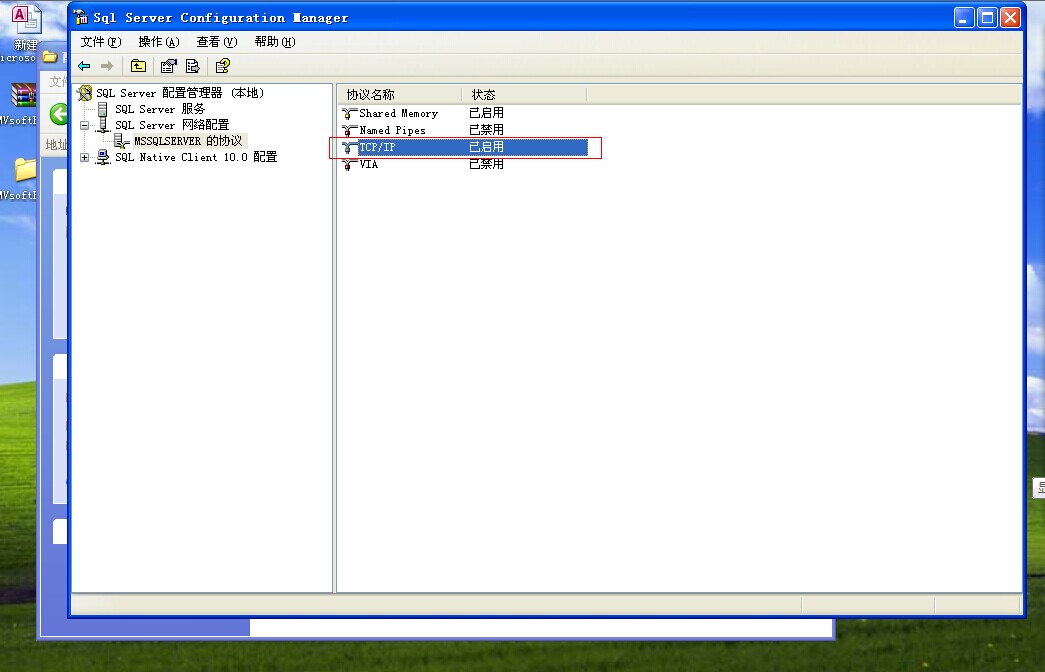Click the VIA protocol icon
1045x672 pixels.
click(x=349, y=164)
